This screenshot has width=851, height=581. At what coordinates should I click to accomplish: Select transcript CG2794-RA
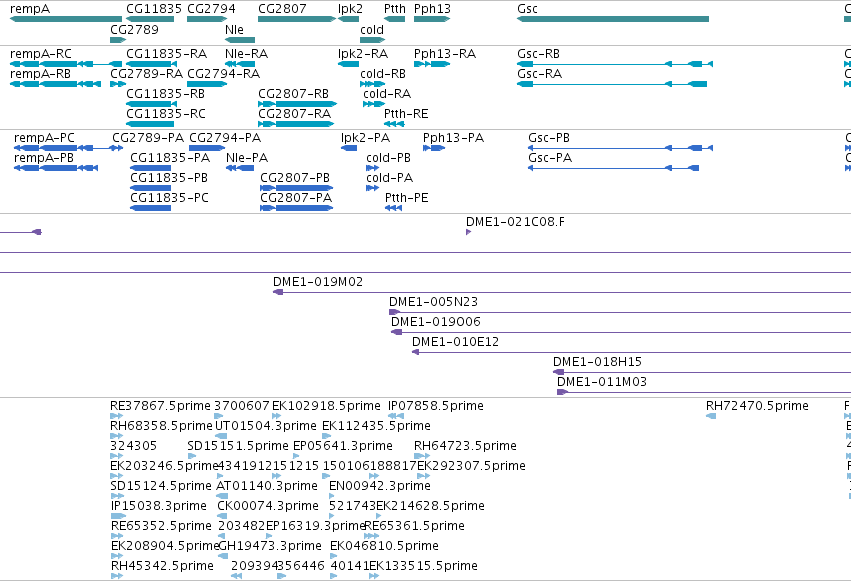tap(207, 84)
